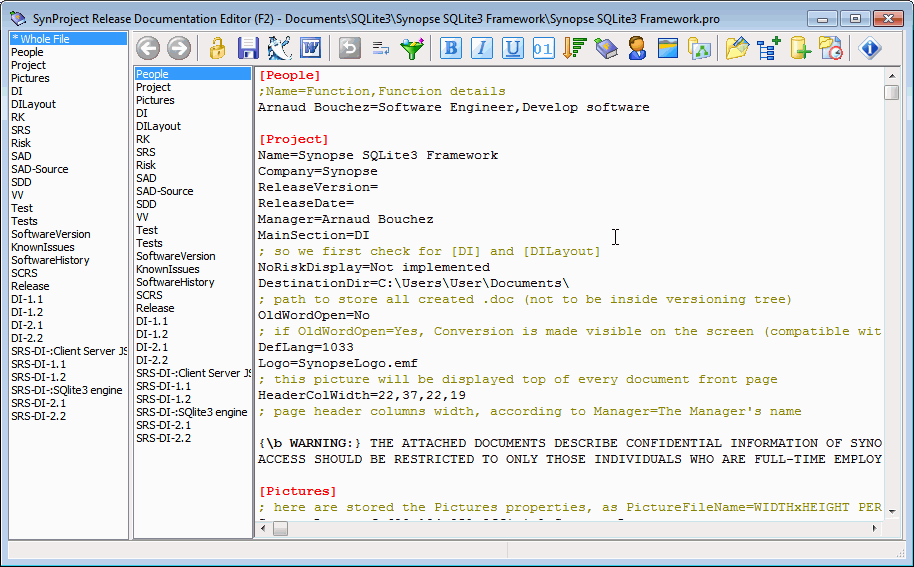Click the person people icon

(x=637, y=48)
